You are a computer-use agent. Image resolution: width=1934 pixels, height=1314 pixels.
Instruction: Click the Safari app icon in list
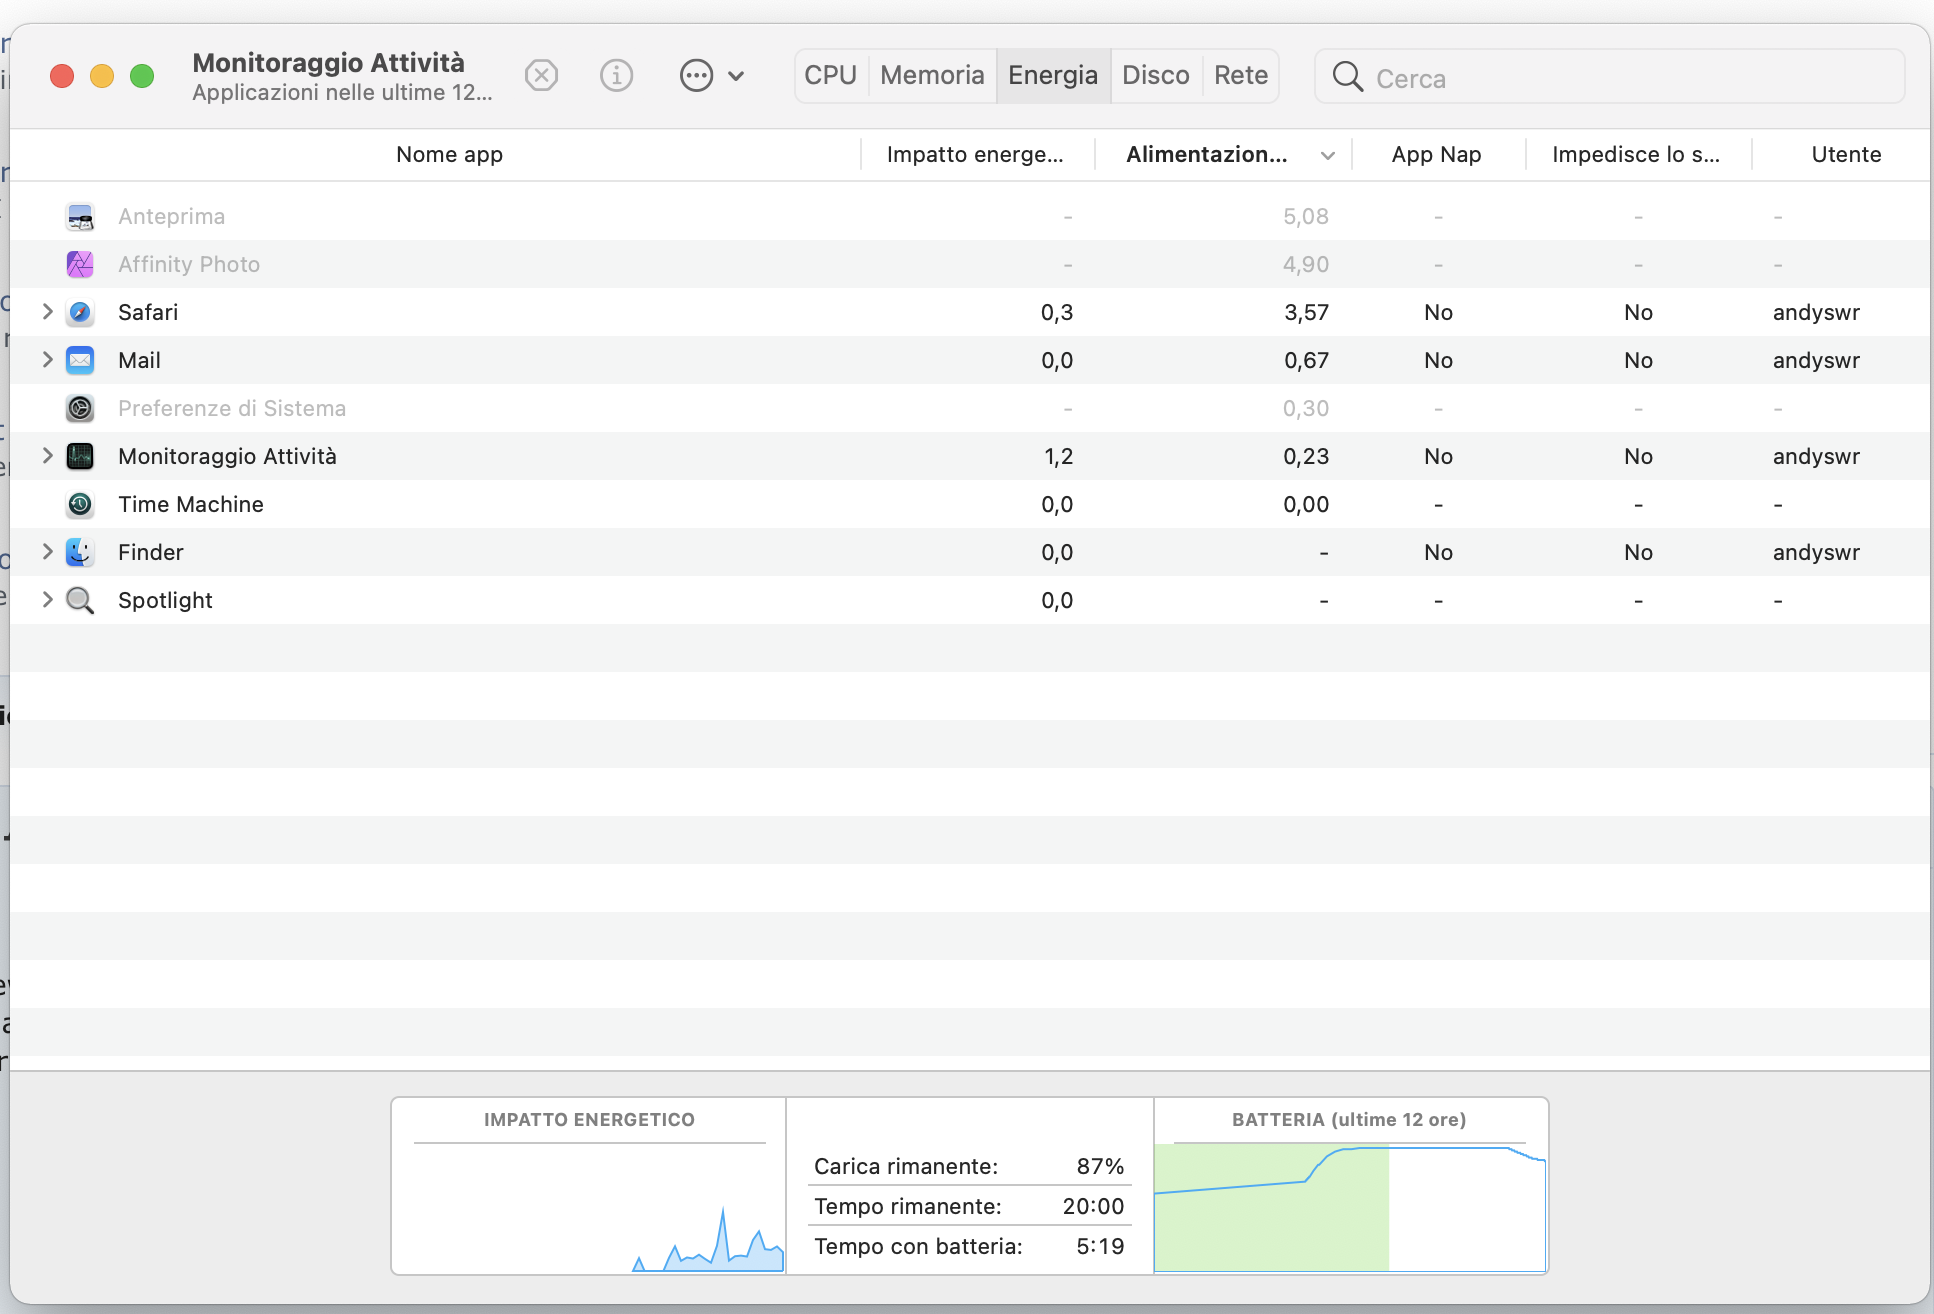click(x=80, y=313)
